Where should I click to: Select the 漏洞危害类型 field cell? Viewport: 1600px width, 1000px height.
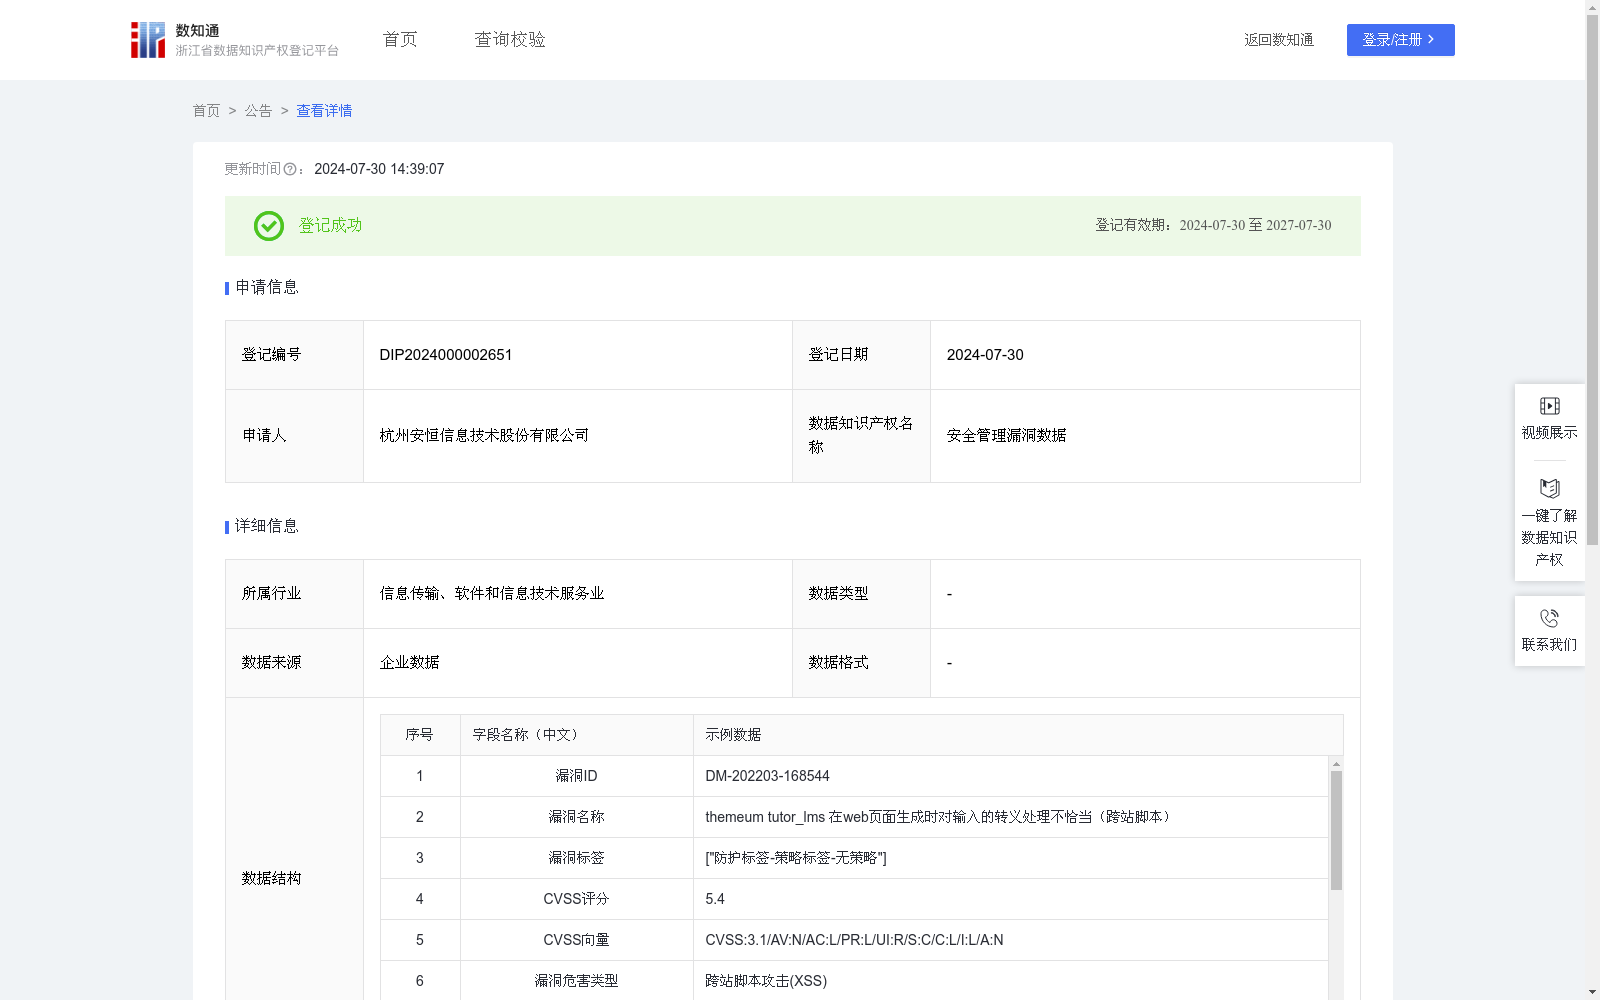577,981
